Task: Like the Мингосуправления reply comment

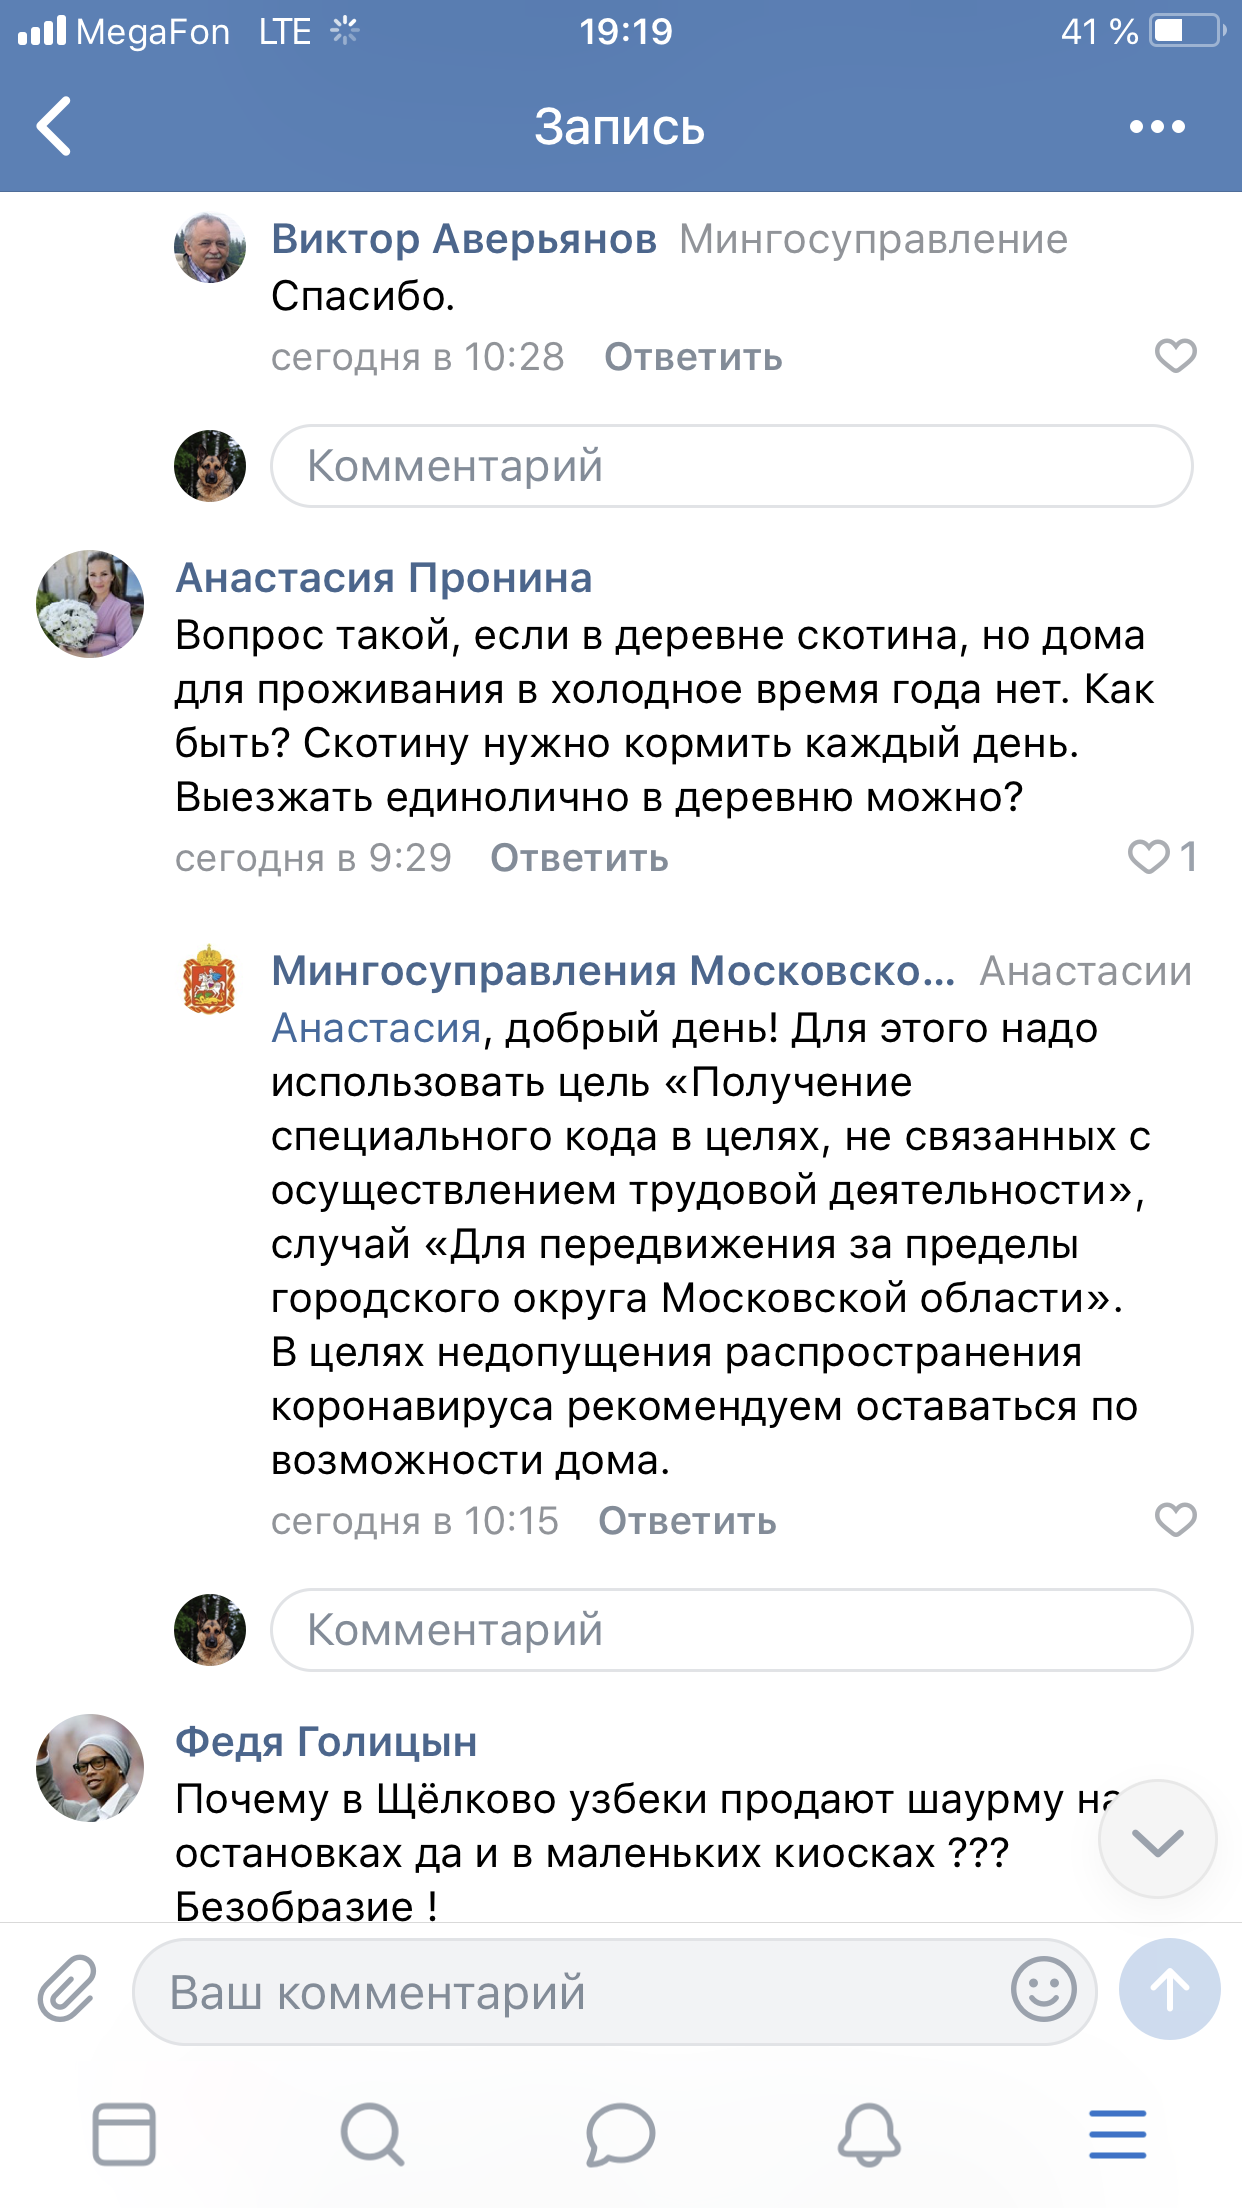Action: pyautogui.click(x=1175, y=1520)
